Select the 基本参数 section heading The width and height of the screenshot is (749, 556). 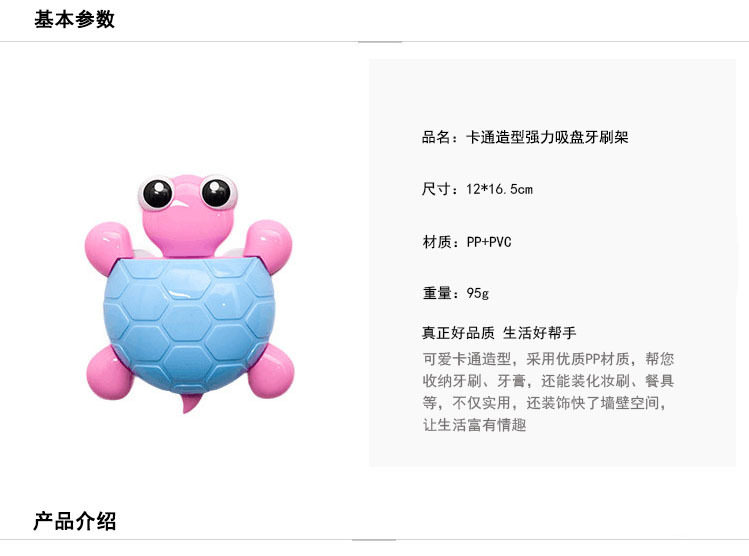click(75, 20)
